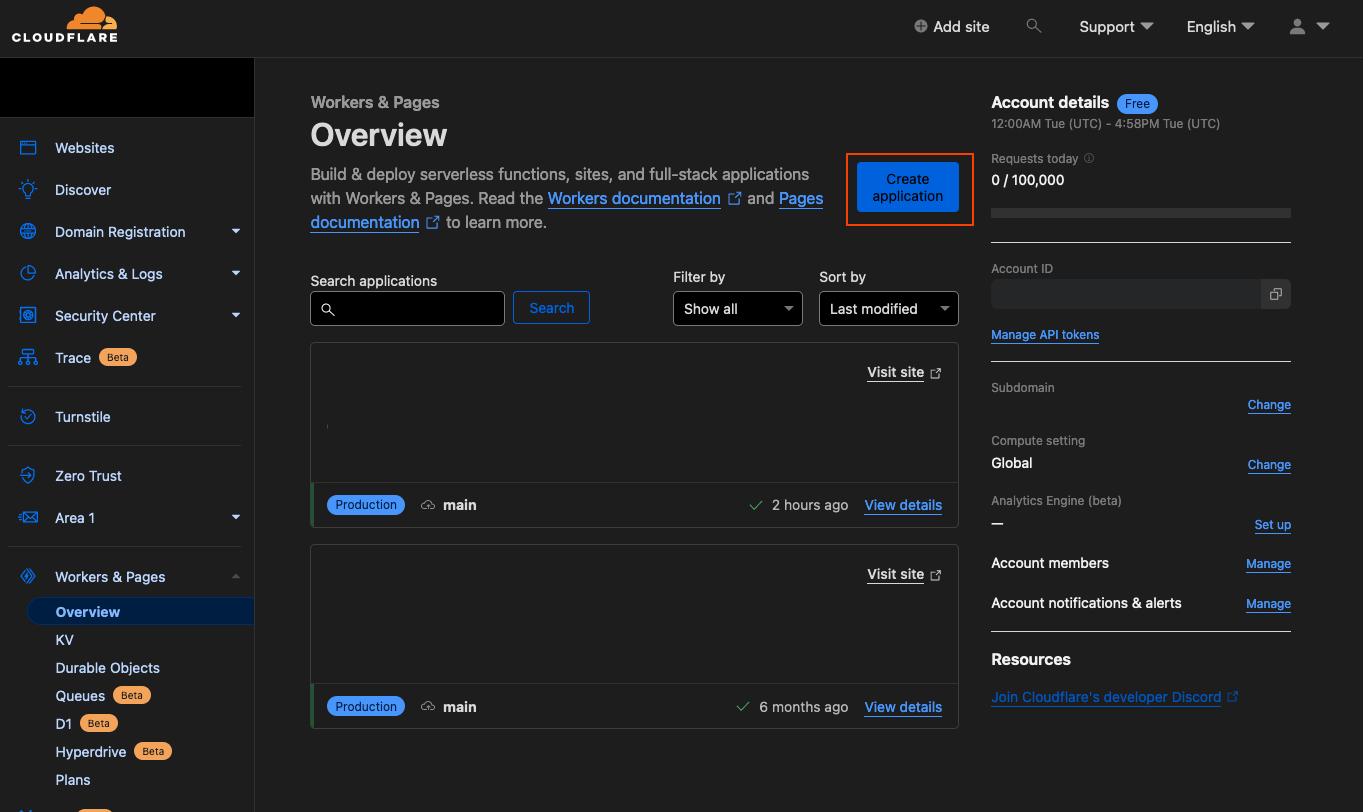1363x812 pixels.
Task: Click Manage next to Account notifications & alerts
Action: pos(1268,604)
